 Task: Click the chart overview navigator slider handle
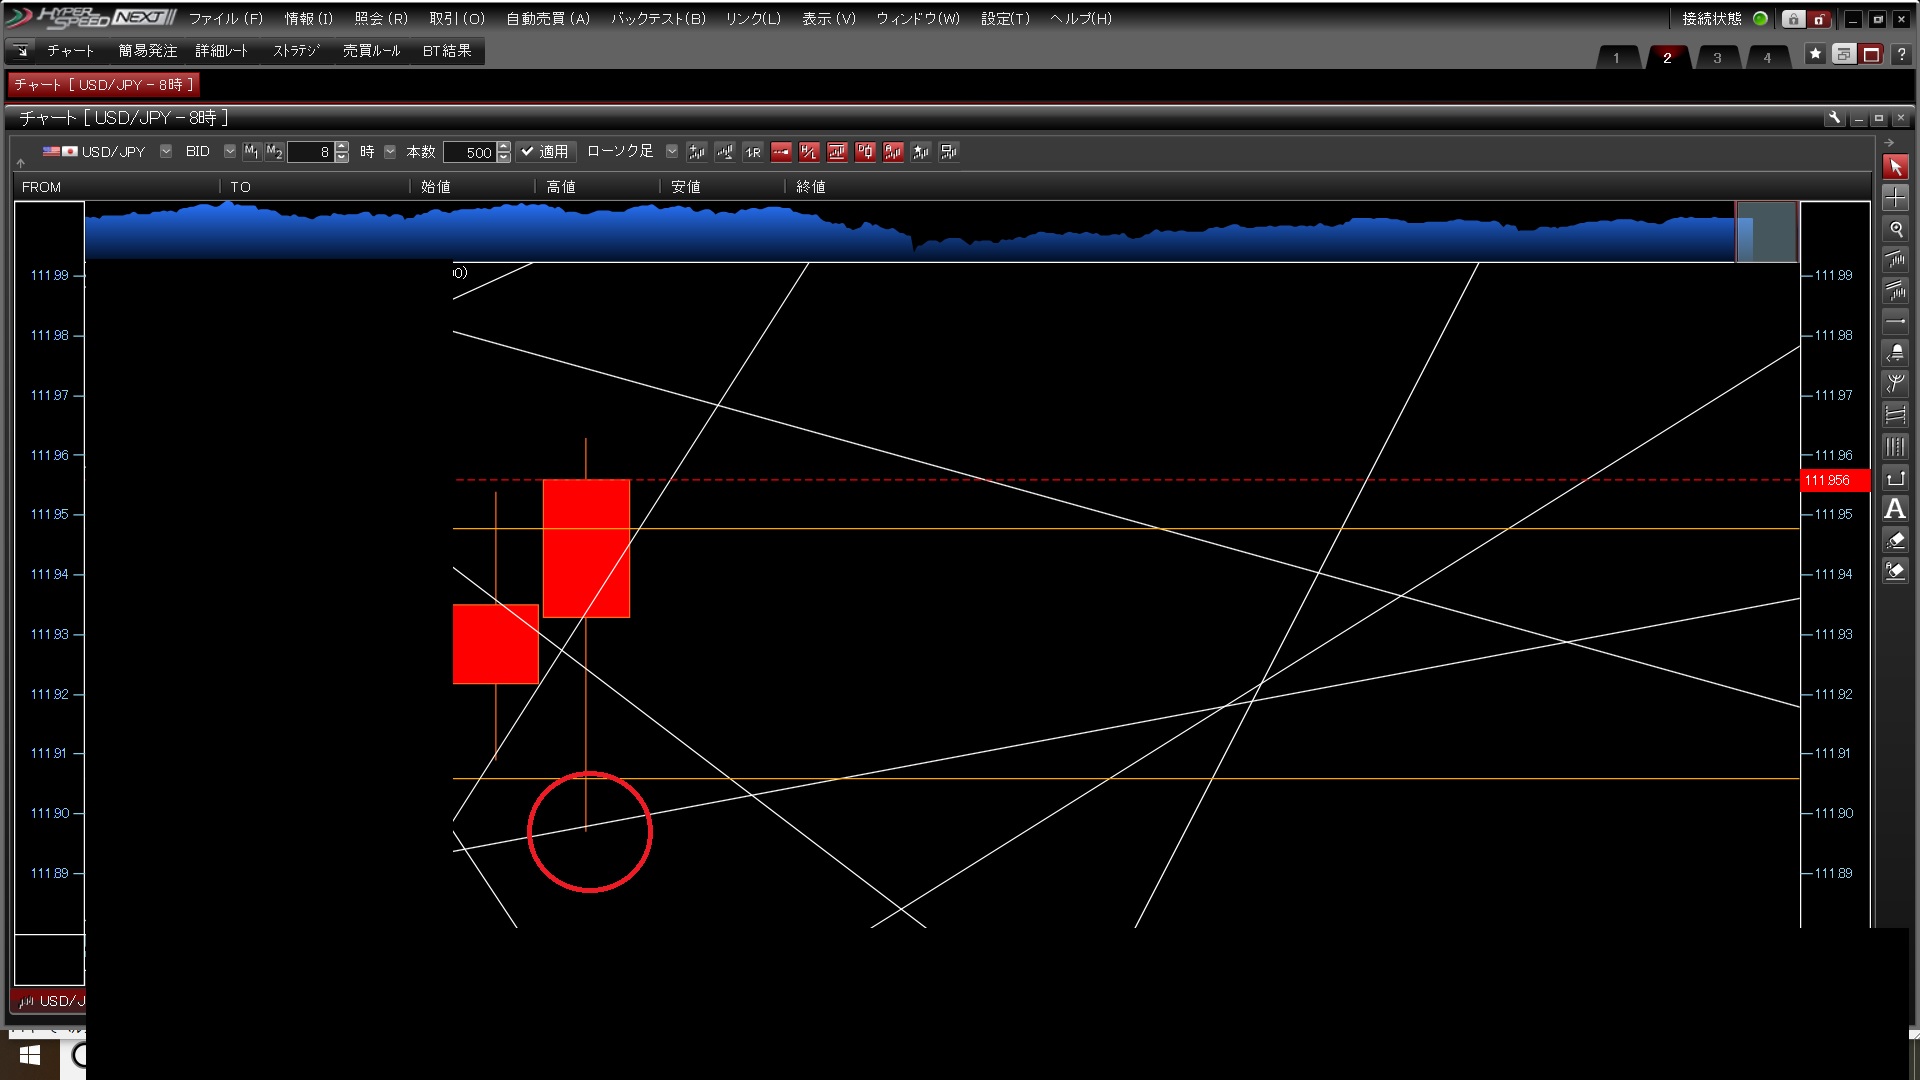[1766, 232]
